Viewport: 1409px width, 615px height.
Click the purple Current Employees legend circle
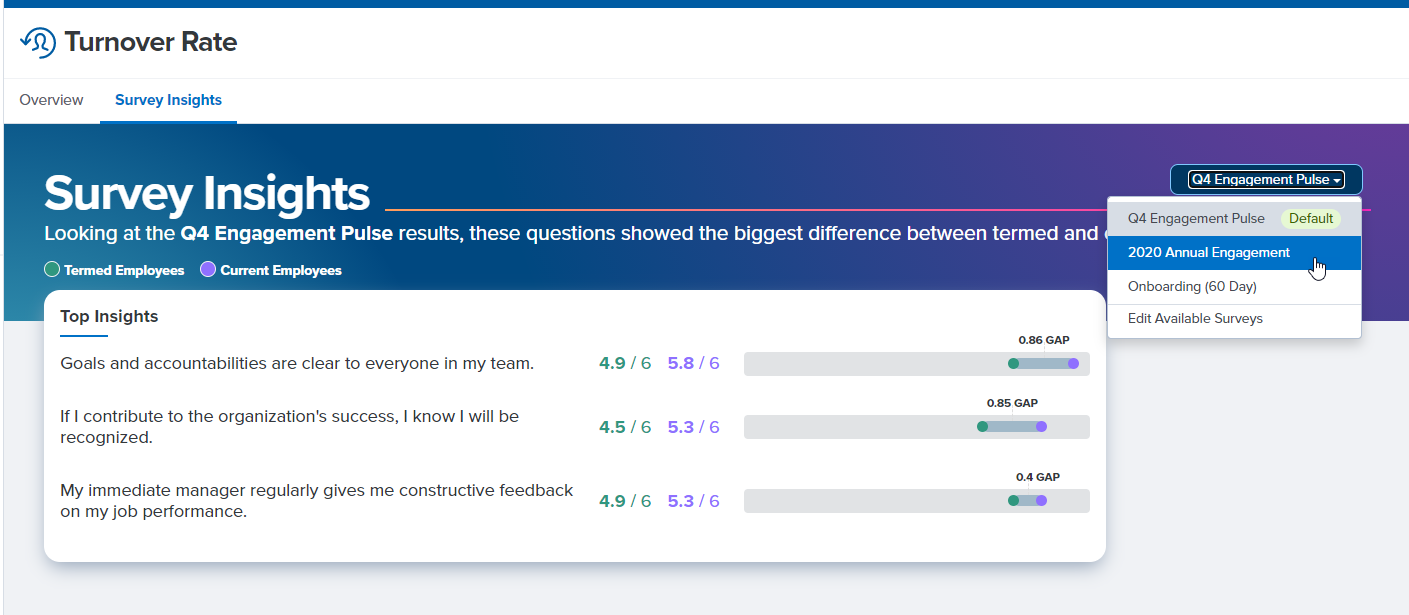208,270
